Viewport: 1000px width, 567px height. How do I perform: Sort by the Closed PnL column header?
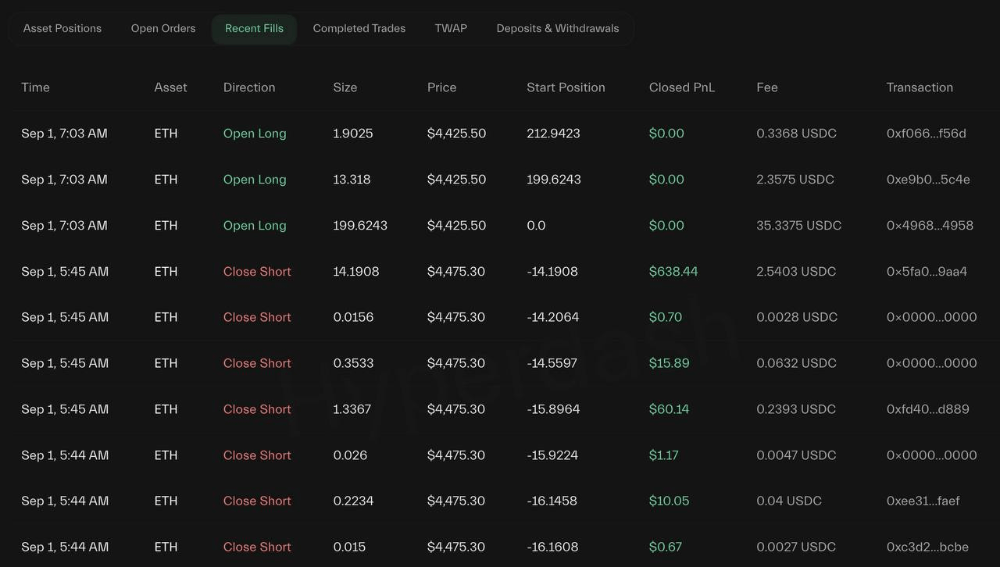[x=682, y=87]
